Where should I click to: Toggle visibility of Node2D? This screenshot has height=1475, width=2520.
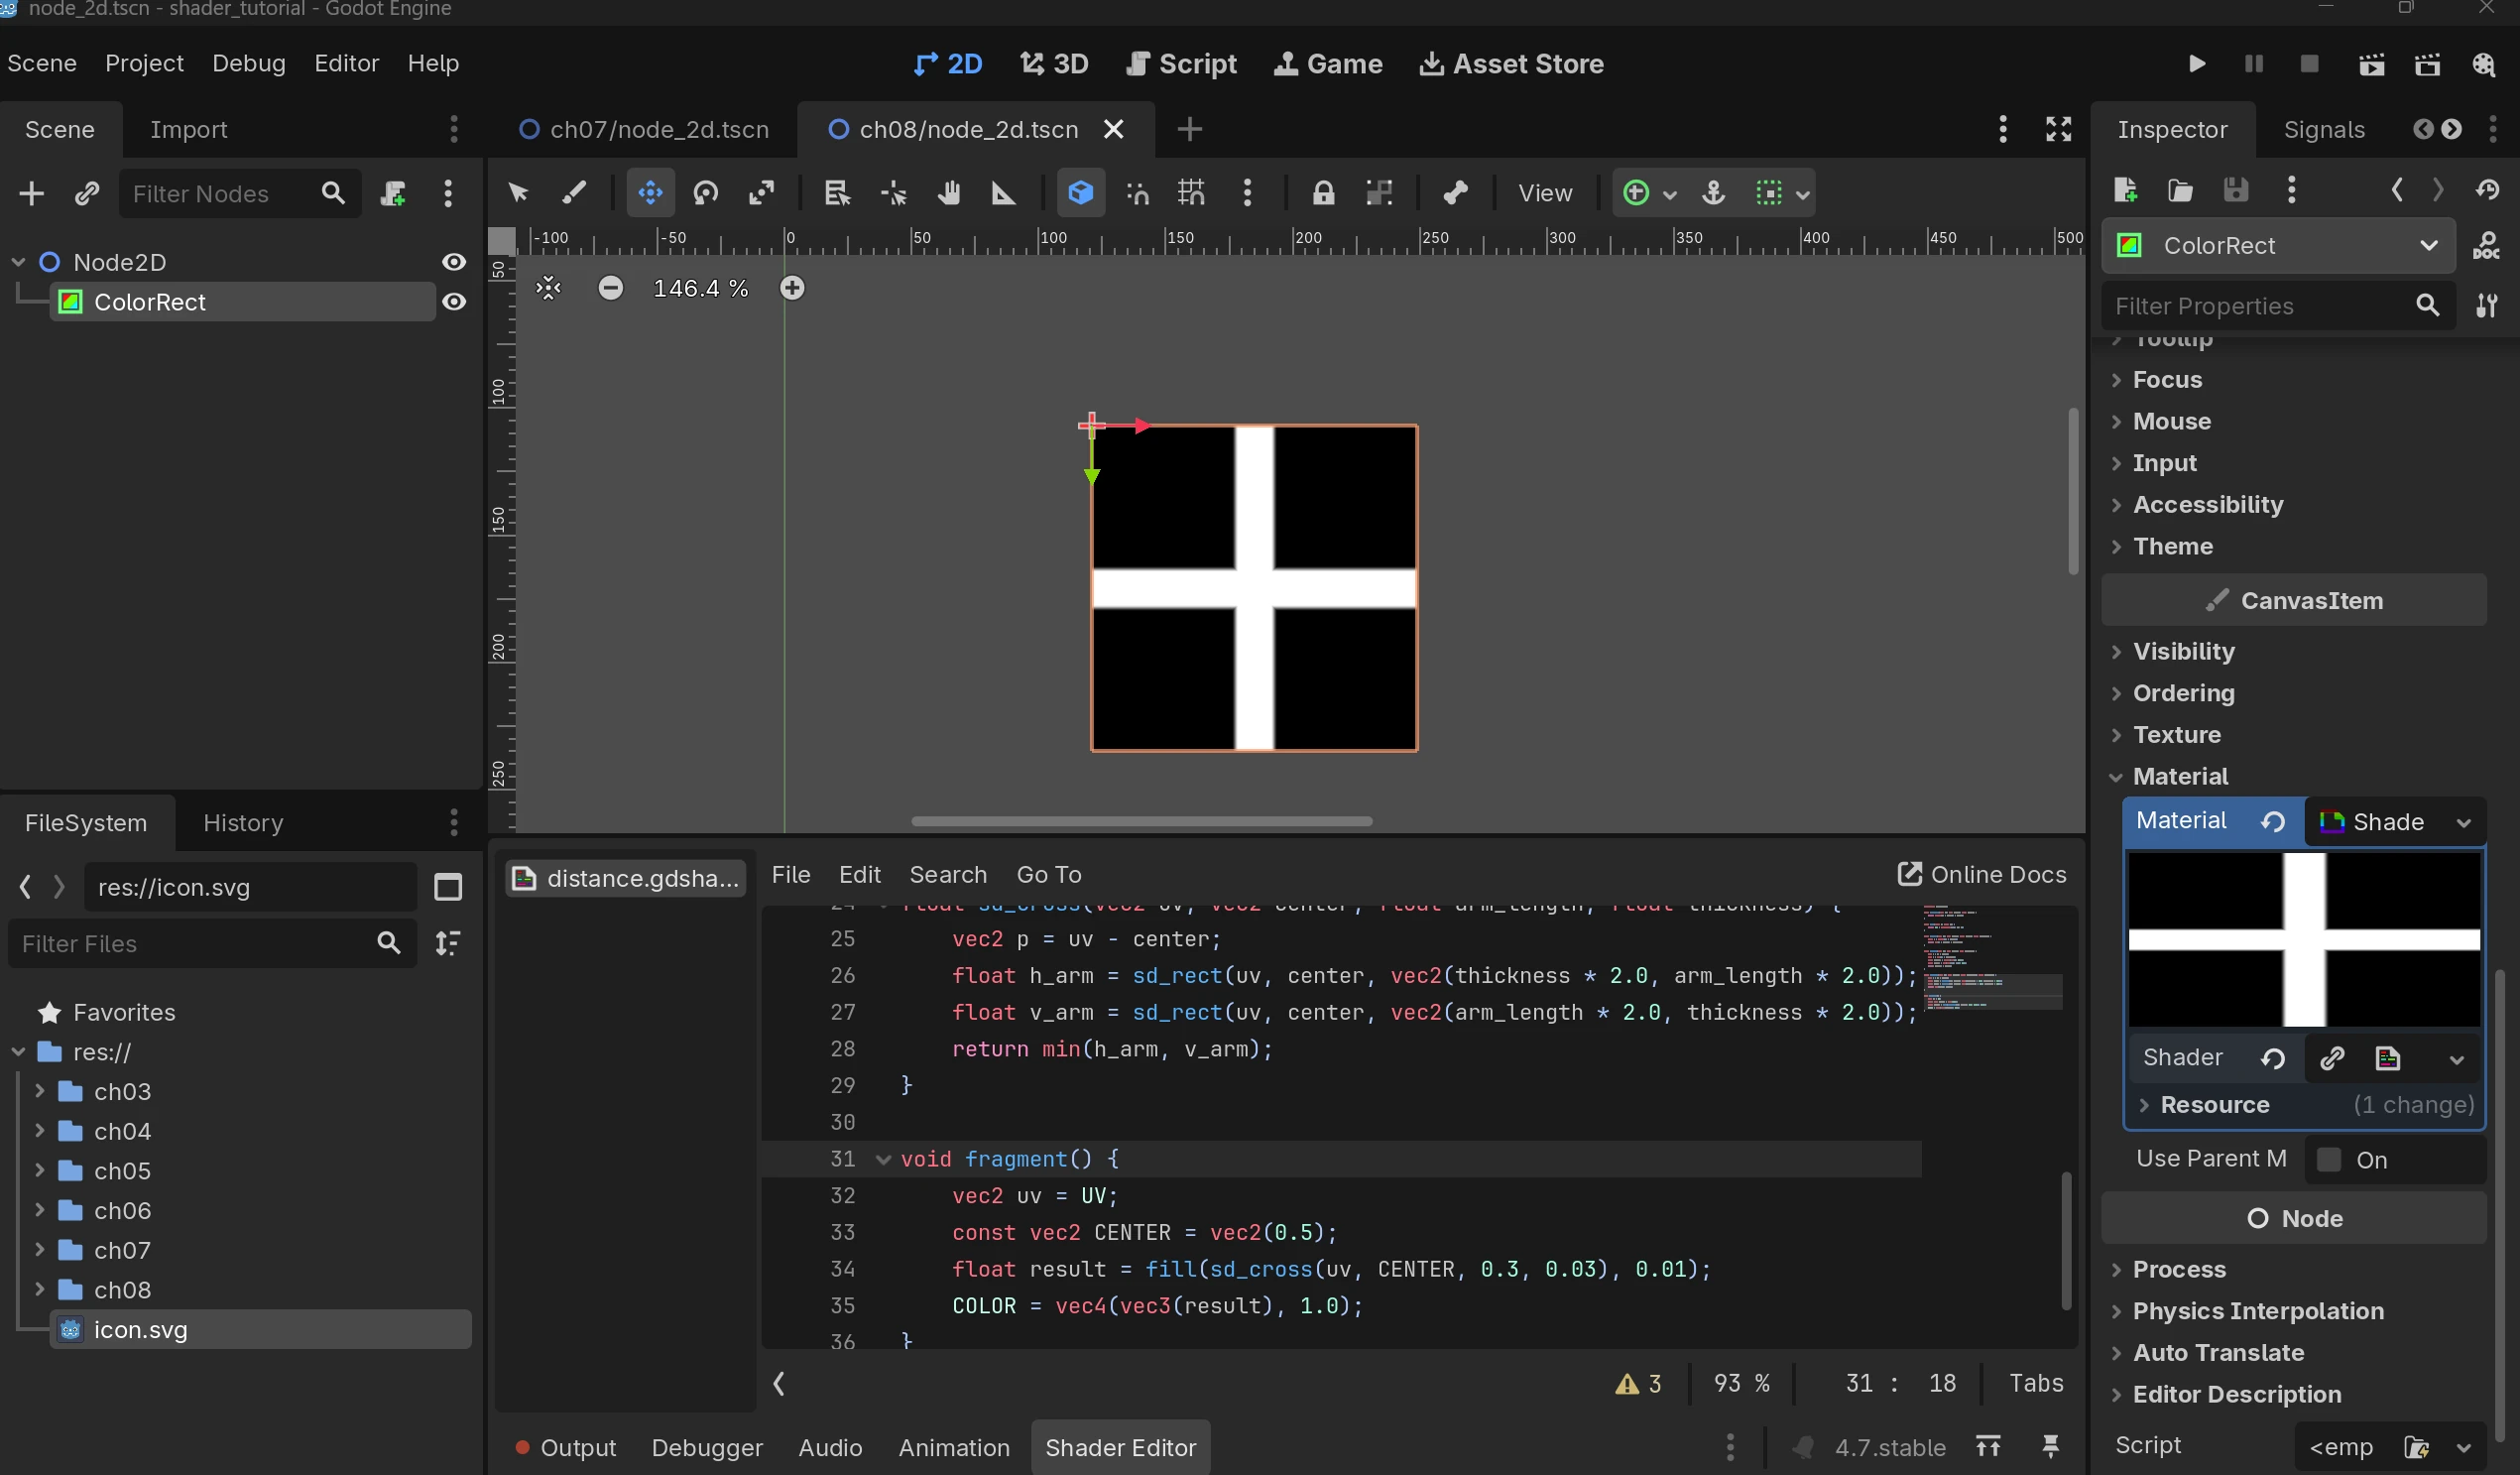454,262
